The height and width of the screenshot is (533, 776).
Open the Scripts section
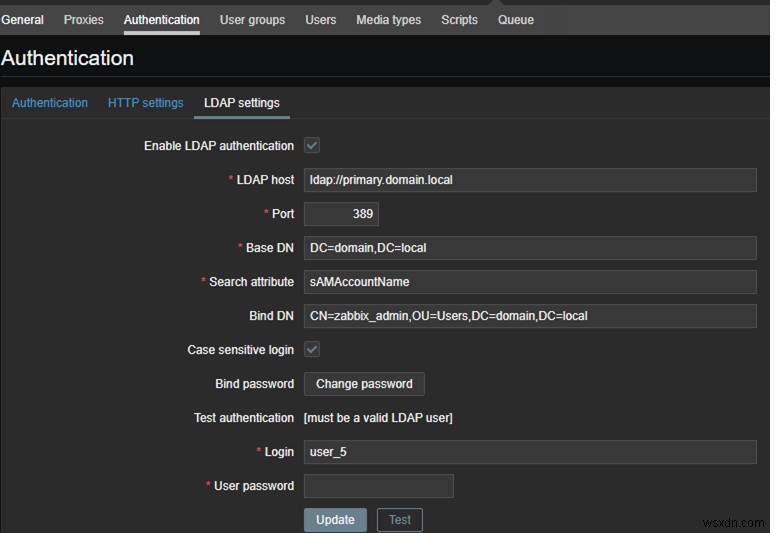click(459, 20)
